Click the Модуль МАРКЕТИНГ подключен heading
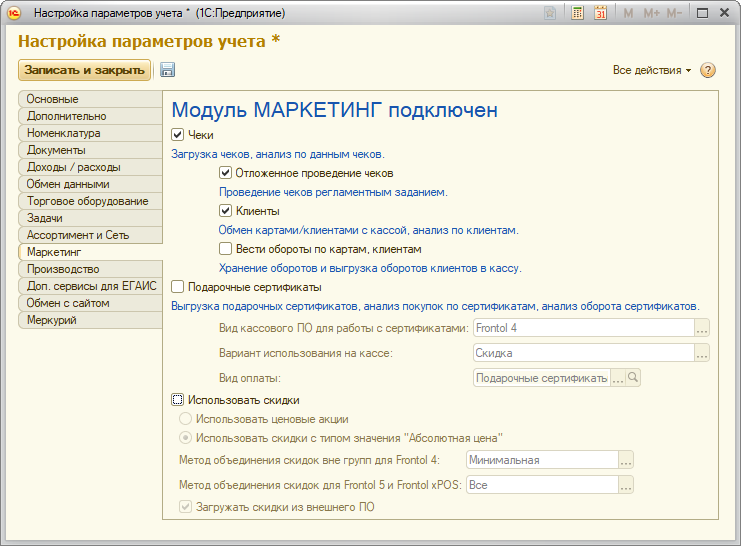The width and height of the screenshot is (741, 546). coord(335,110)
